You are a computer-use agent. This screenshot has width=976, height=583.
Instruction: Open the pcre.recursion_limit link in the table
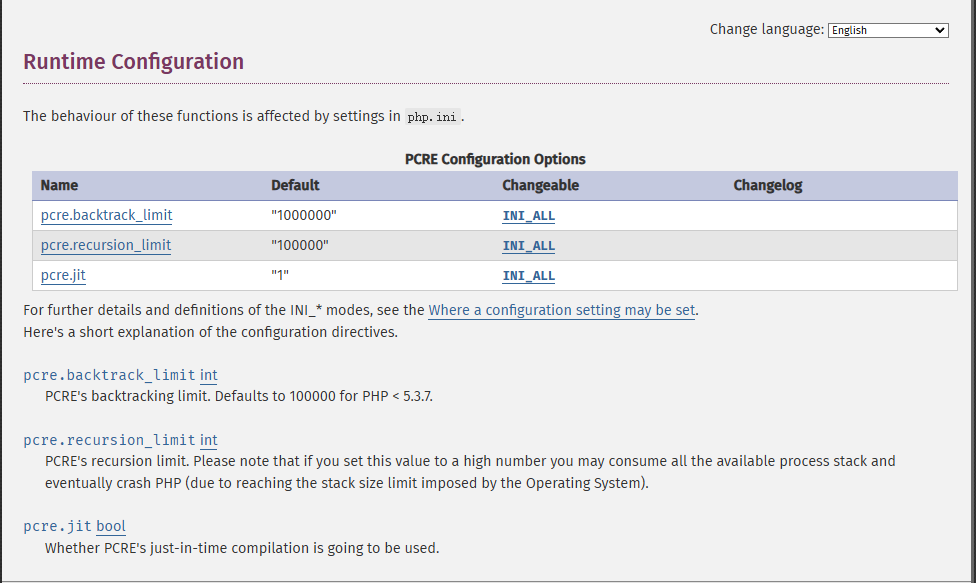pyautogui.click(x=105, y=245)
